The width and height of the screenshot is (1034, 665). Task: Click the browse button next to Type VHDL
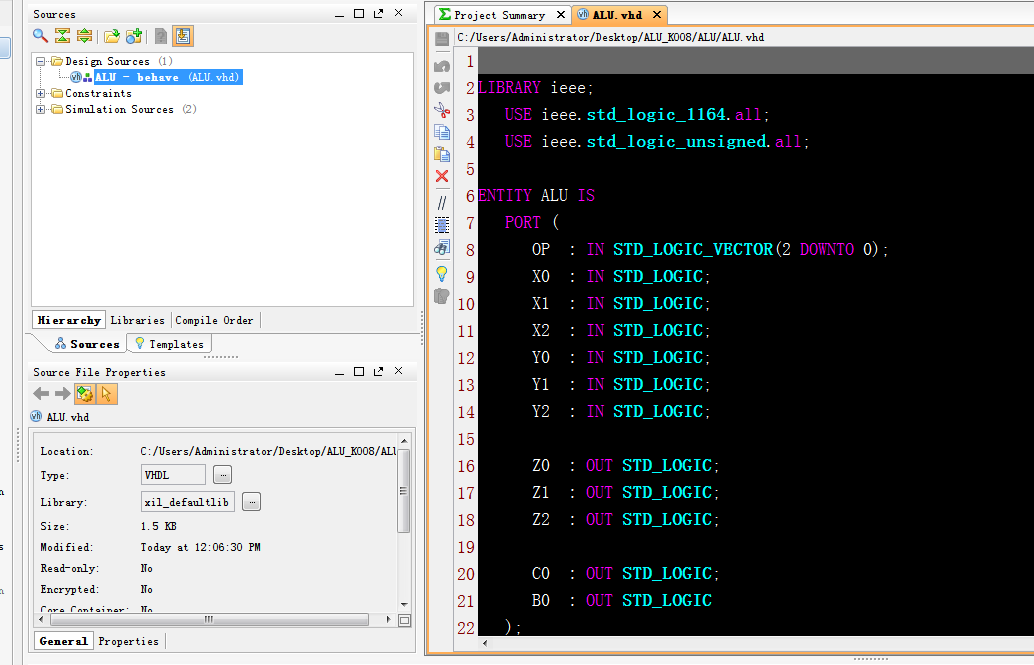(223, 474)
